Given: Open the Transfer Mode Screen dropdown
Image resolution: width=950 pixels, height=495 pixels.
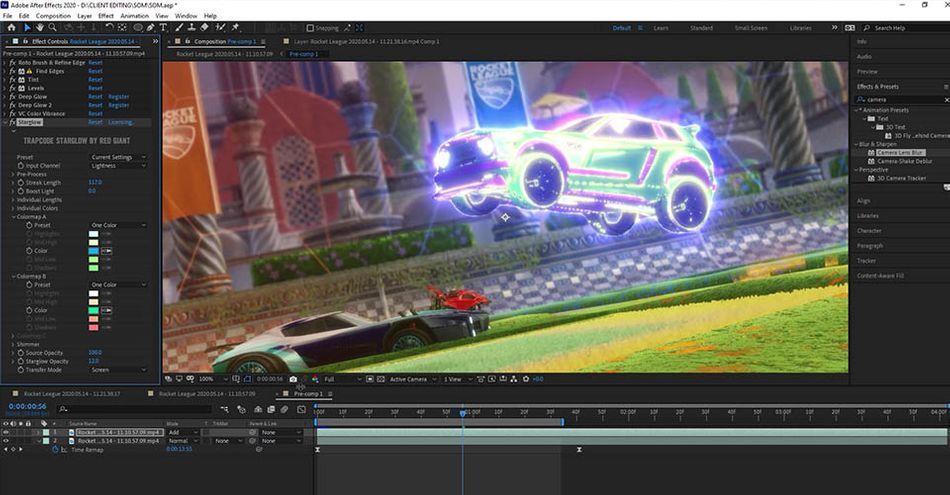Looking at the screenshot, I should pos(119,370).
